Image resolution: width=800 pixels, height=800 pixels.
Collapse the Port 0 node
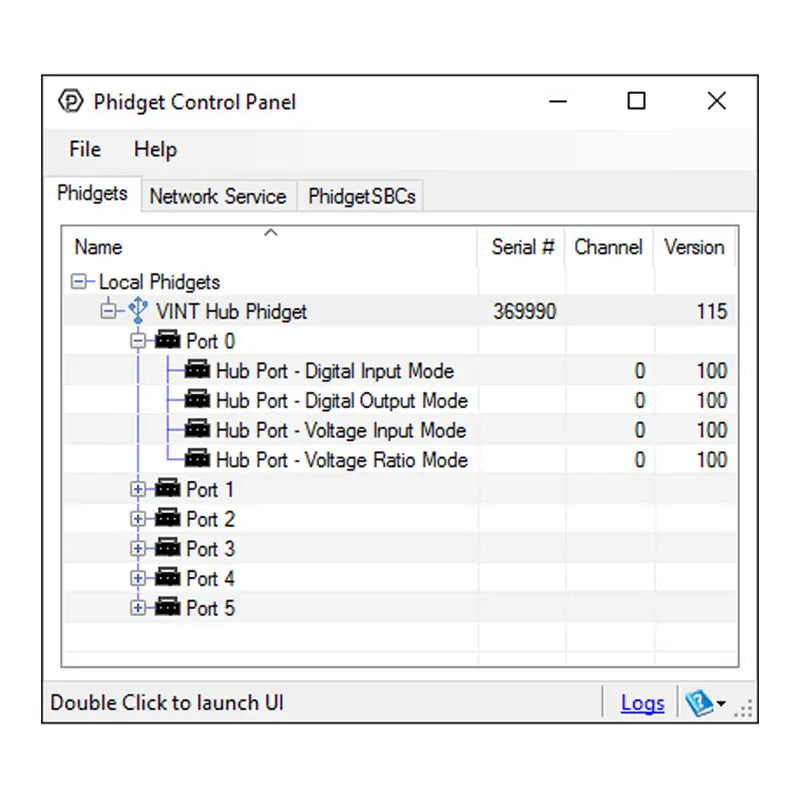(x=138, y=340)
